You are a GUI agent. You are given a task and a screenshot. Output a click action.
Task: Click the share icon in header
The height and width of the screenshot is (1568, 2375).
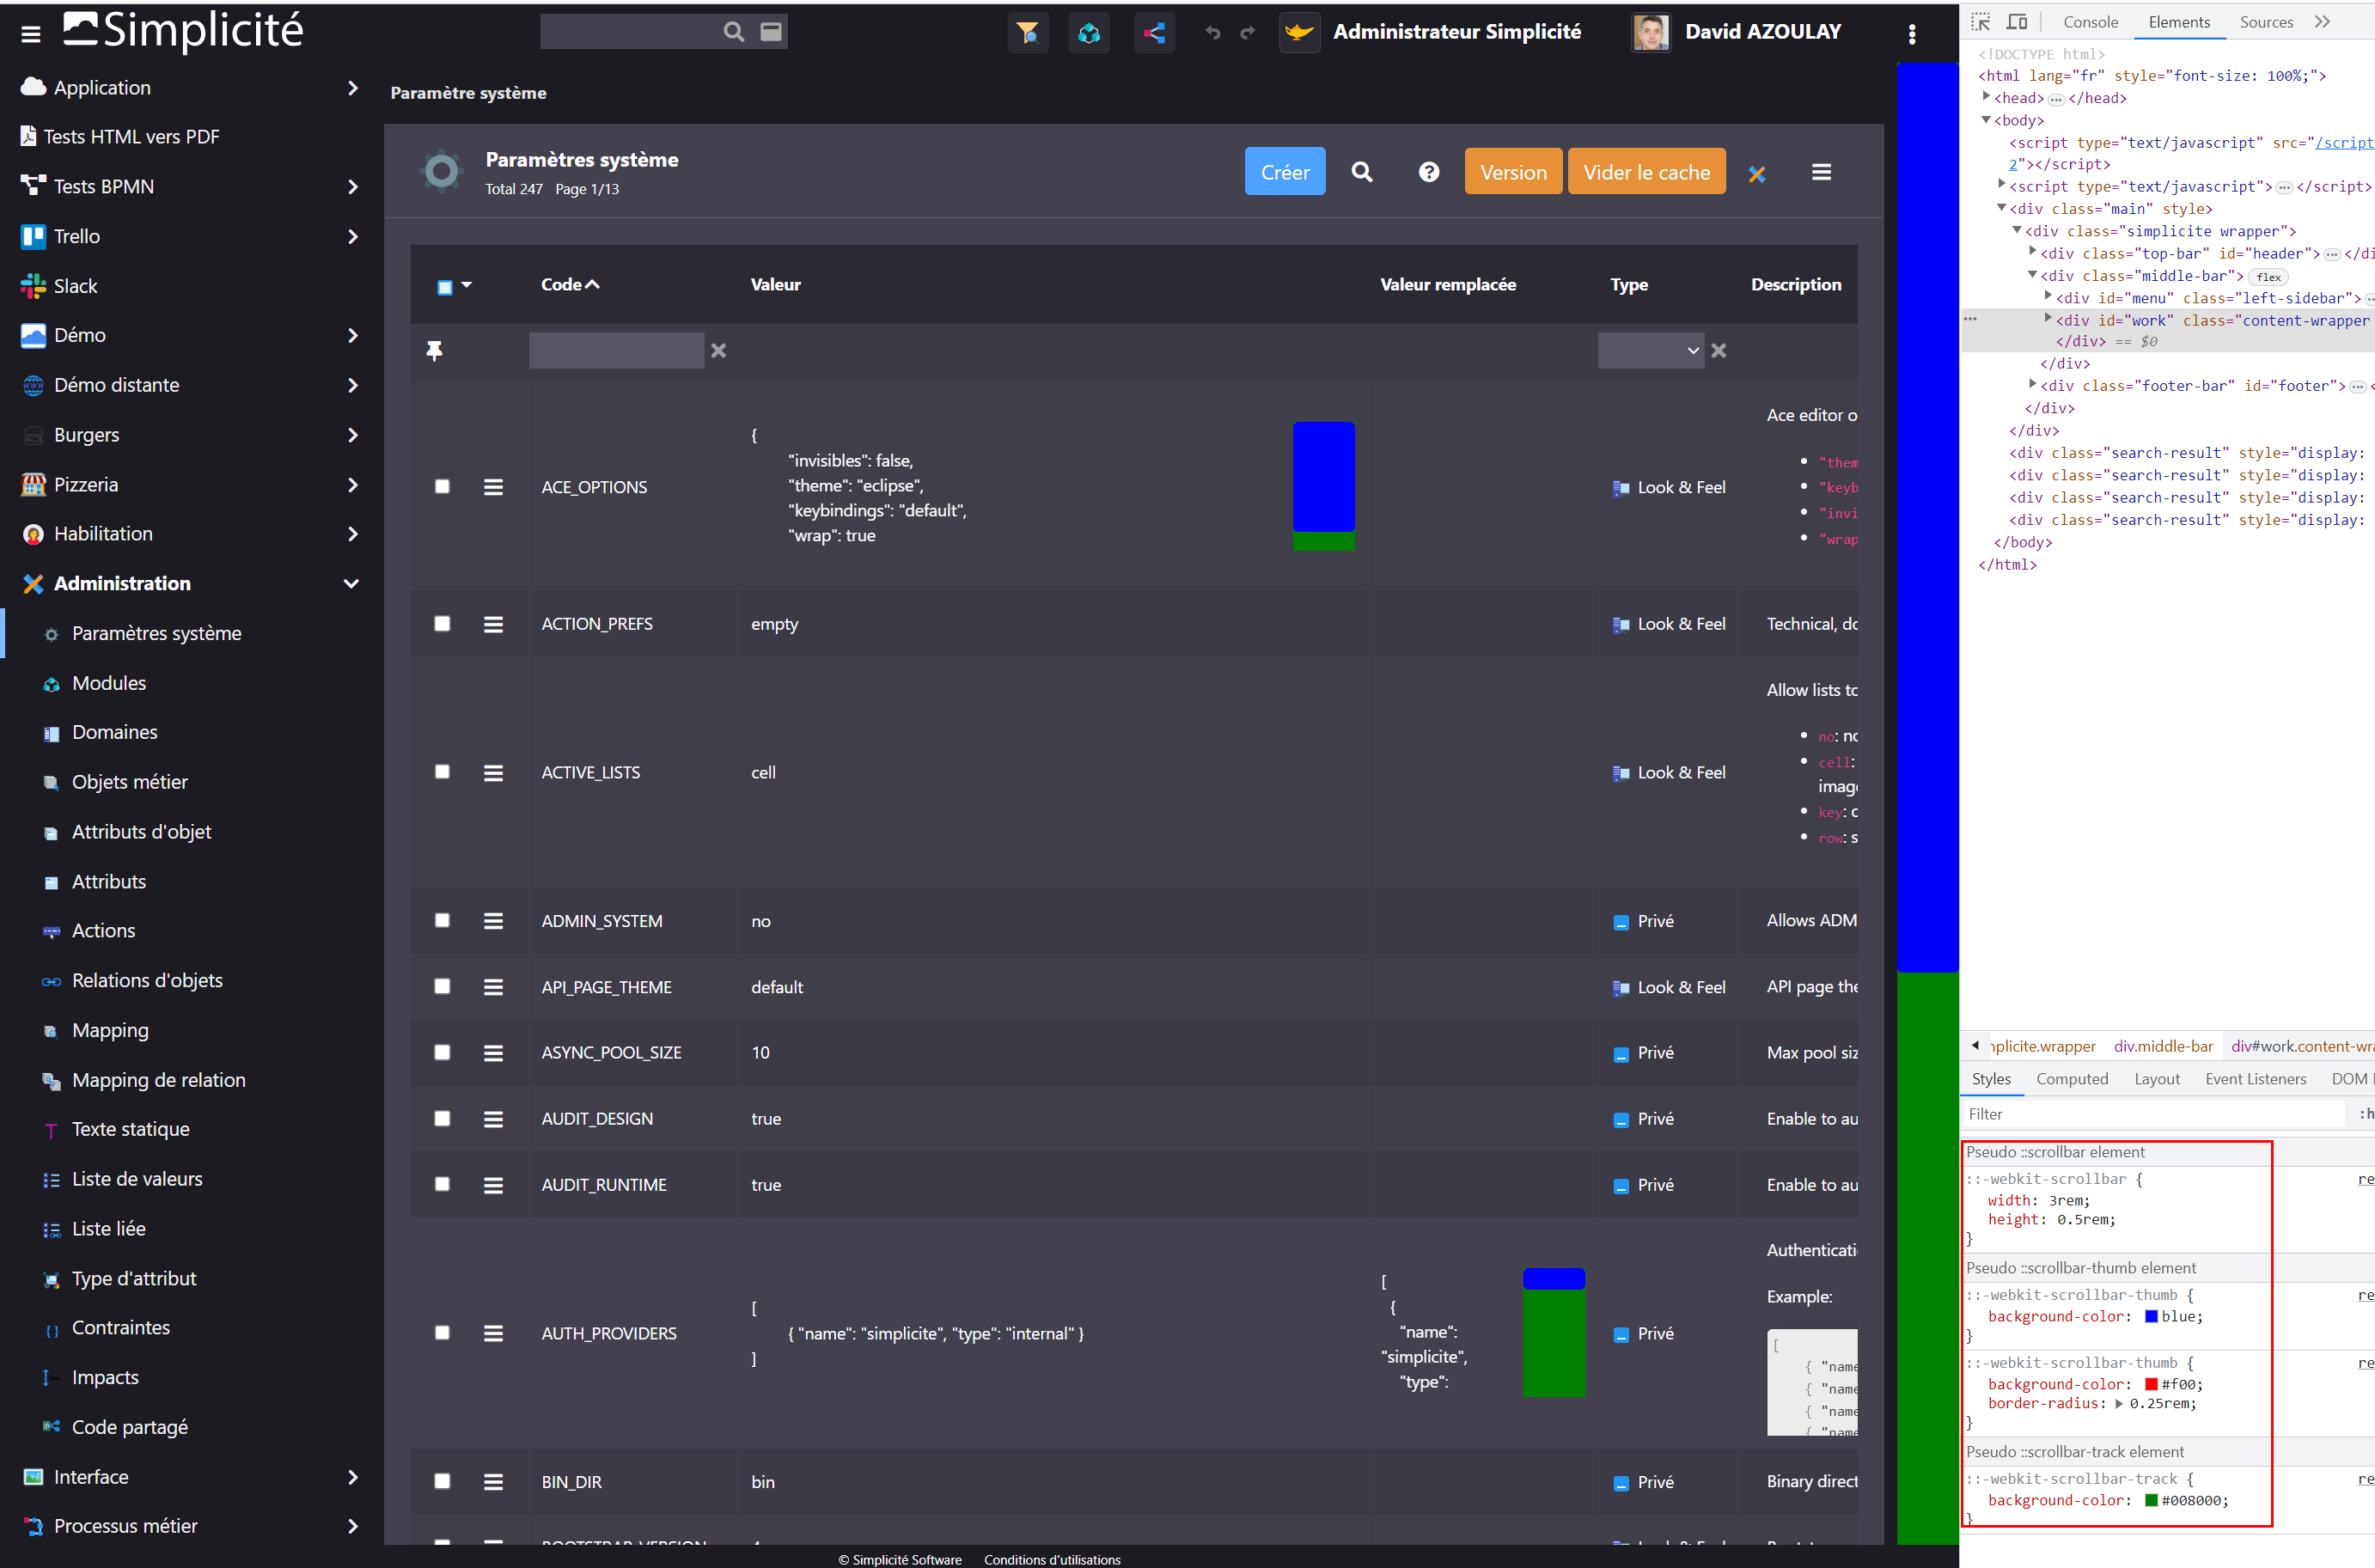[x=1155, y=33]
